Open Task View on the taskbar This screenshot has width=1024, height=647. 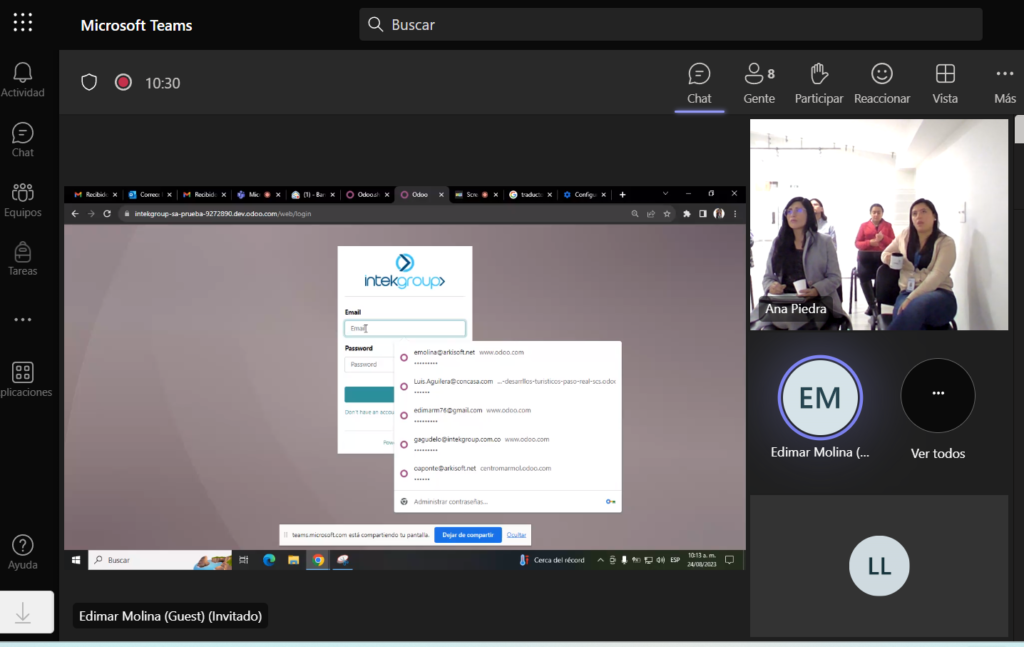pos(244,560)
